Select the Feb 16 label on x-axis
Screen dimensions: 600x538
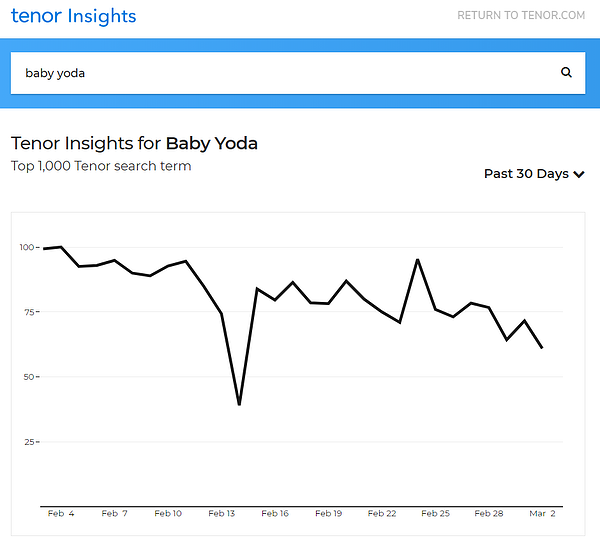click(x=275, y=514)
